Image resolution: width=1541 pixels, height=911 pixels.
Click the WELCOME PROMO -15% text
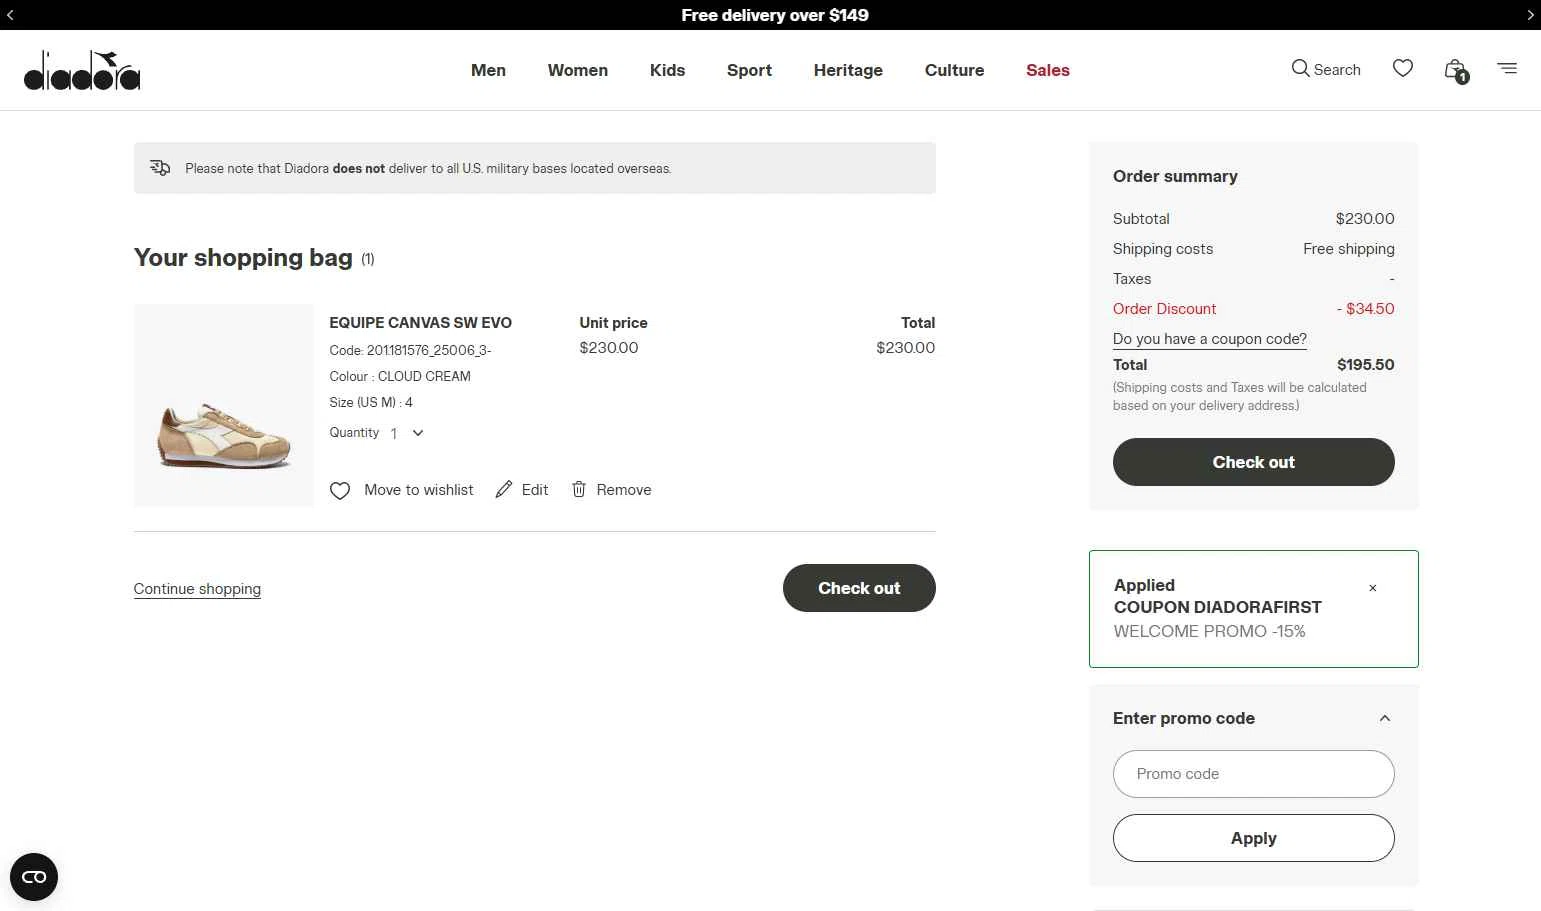point(1210,631)
